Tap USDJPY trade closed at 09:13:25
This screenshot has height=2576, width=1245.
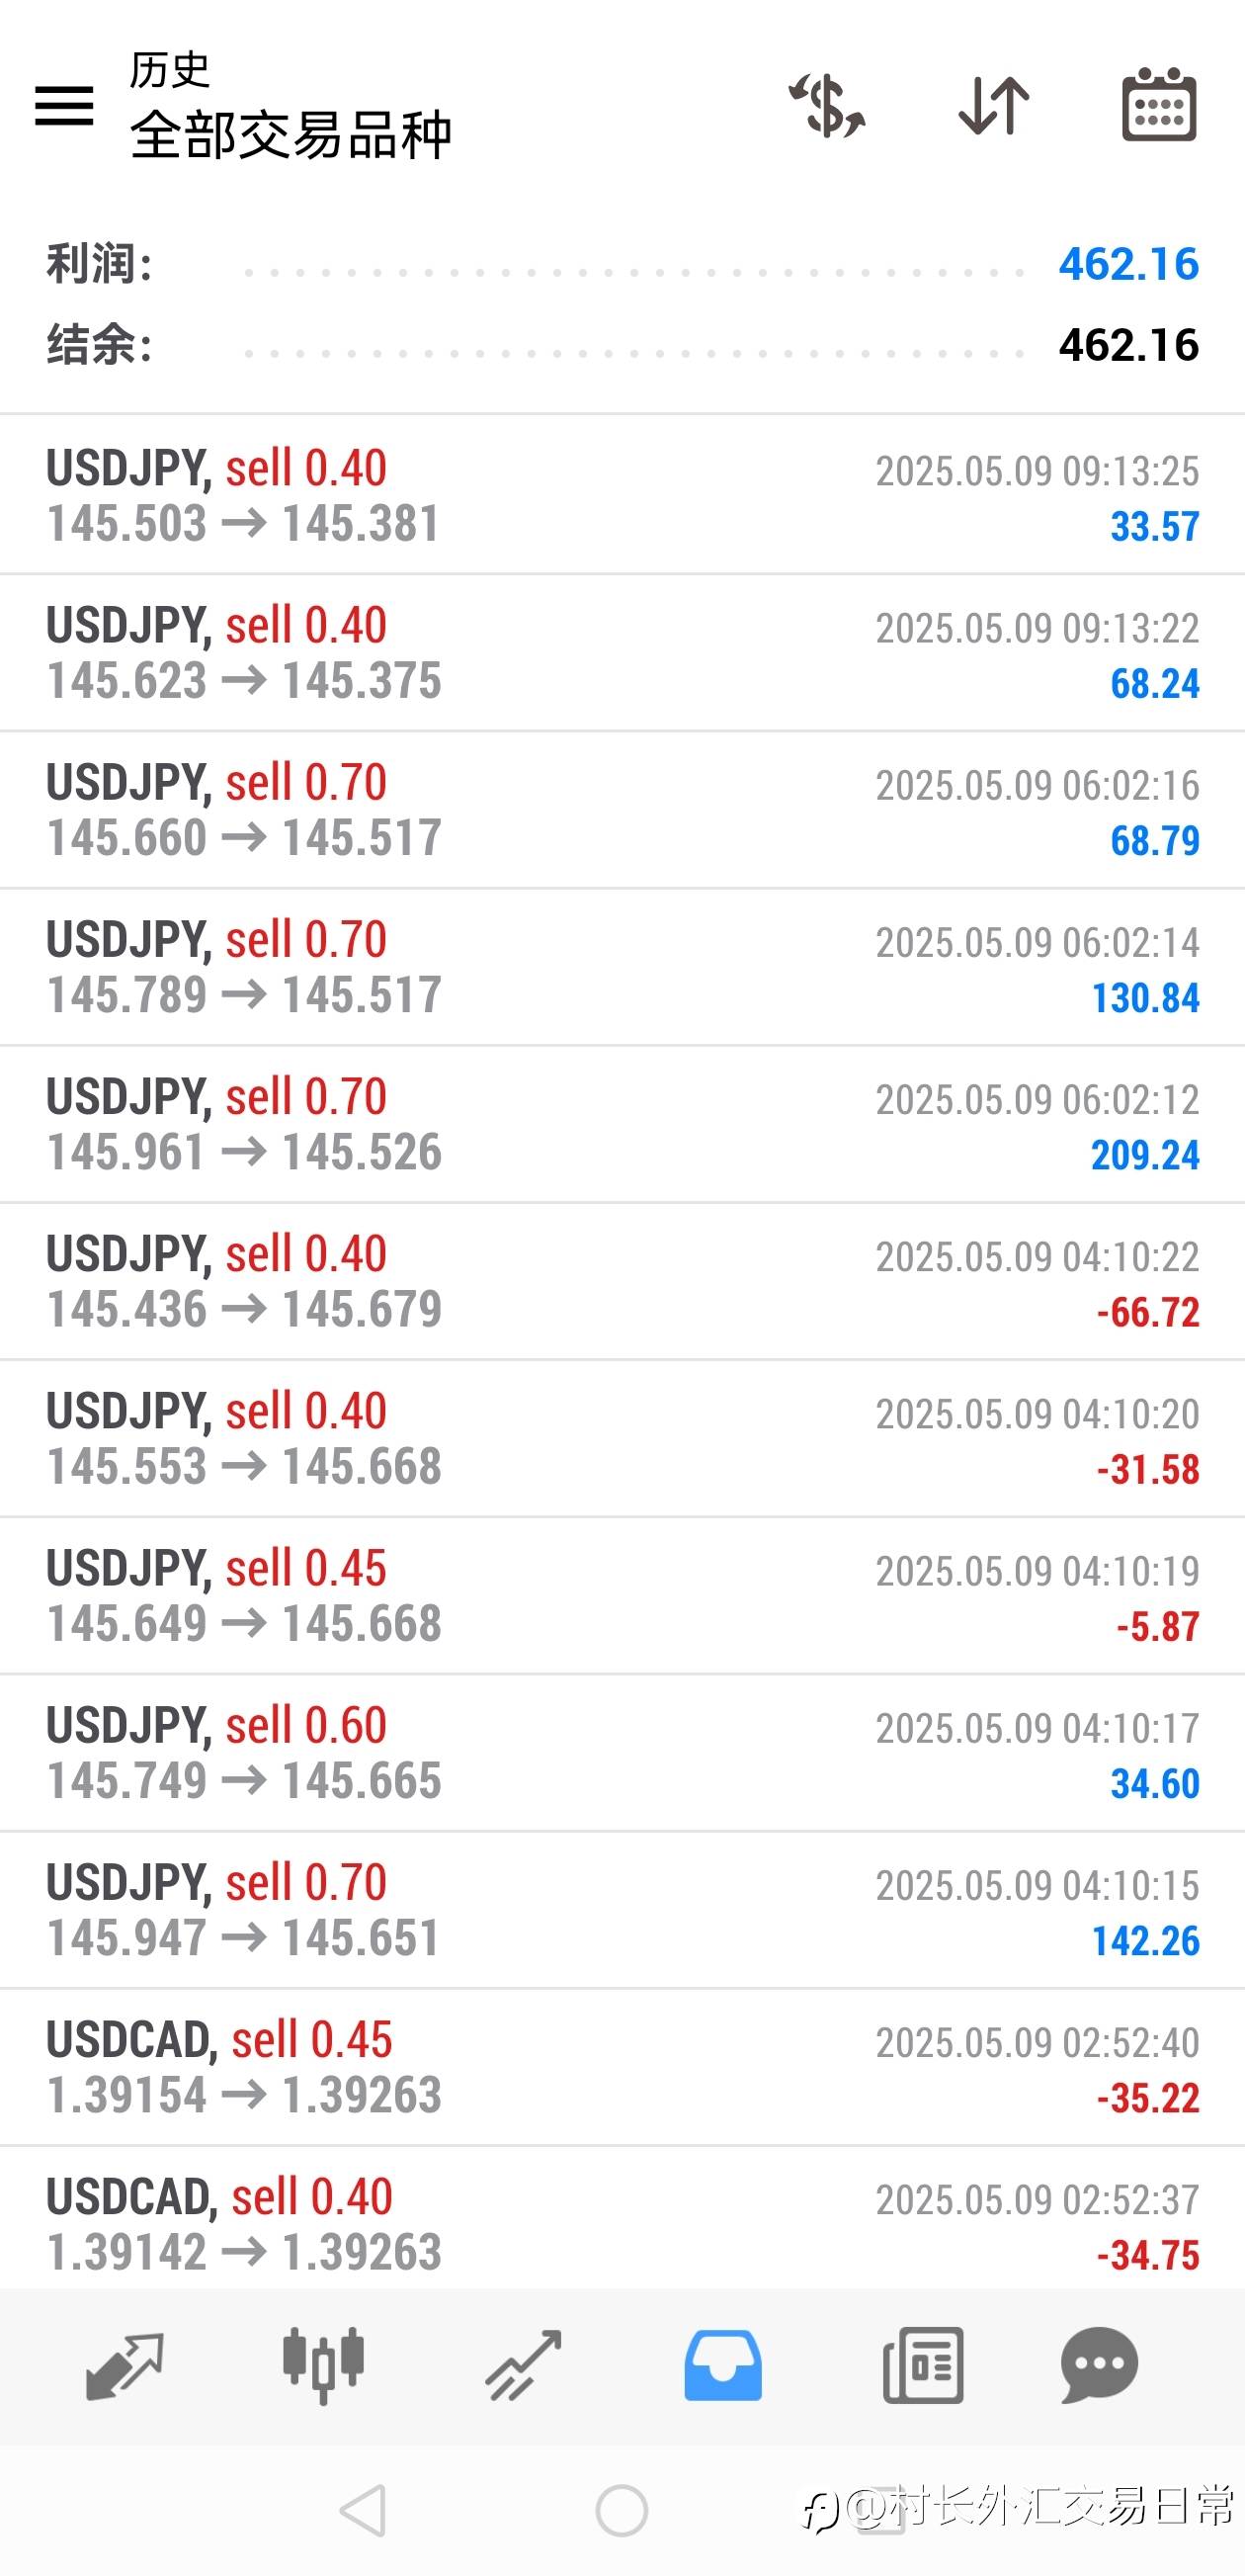click(622, 496)
